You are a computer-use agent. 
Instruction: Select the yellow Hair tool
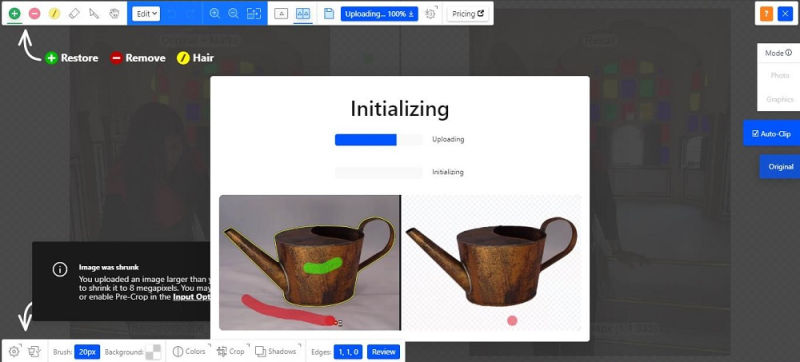pyautogui.click(x=55, y=14)
